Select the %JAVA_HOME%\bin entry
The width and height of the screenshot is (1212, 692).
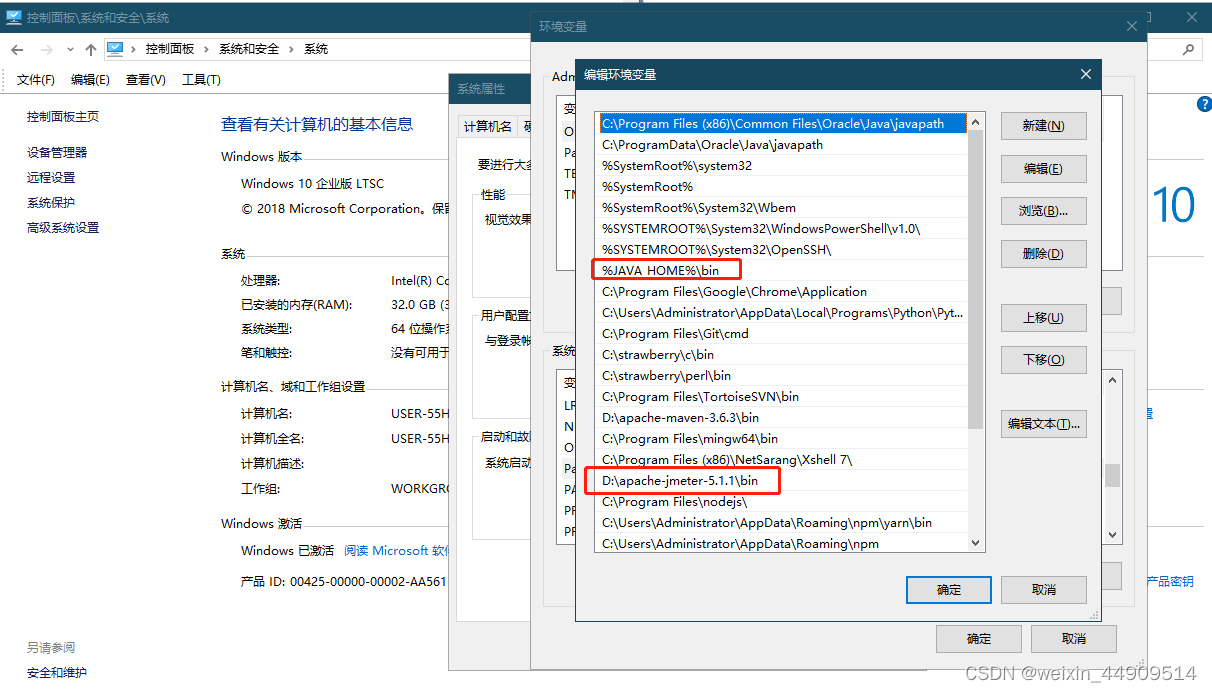click(781, 271)
